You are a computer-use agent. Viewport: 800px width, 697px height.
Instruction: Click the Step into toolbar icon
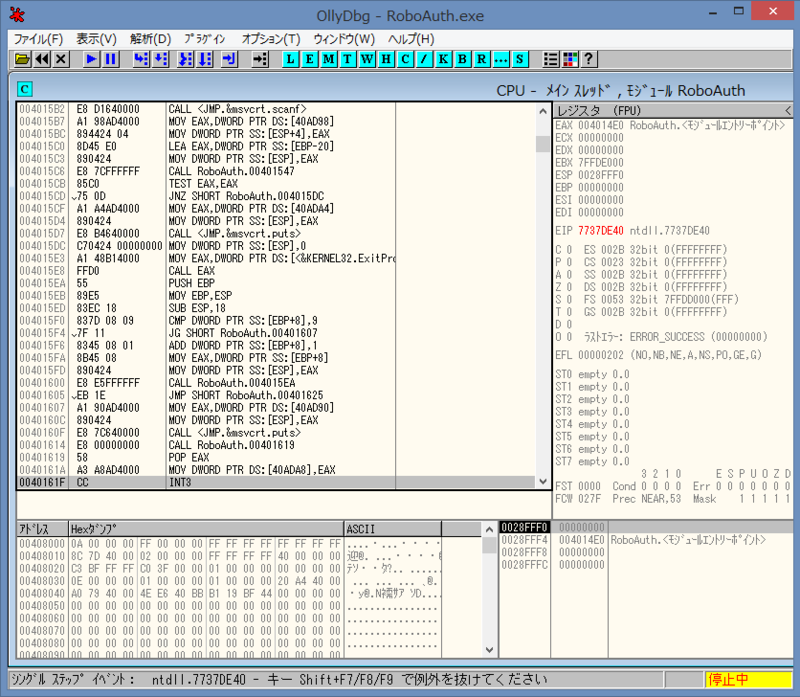[141, 59]
